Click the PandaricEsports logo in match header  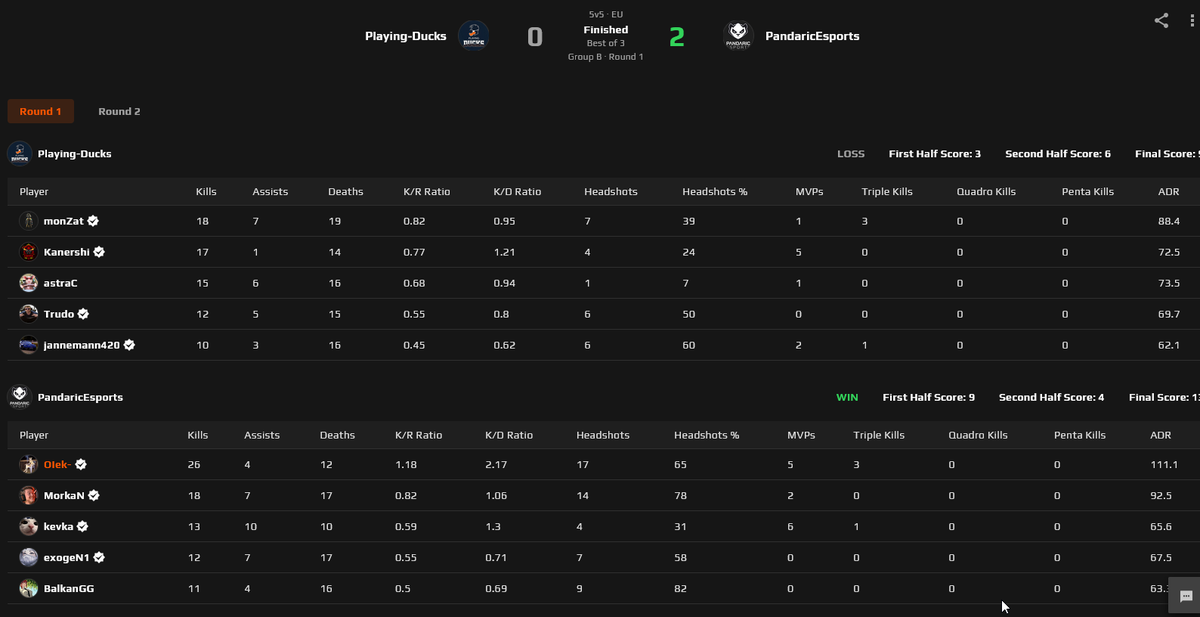click(738, 37)
